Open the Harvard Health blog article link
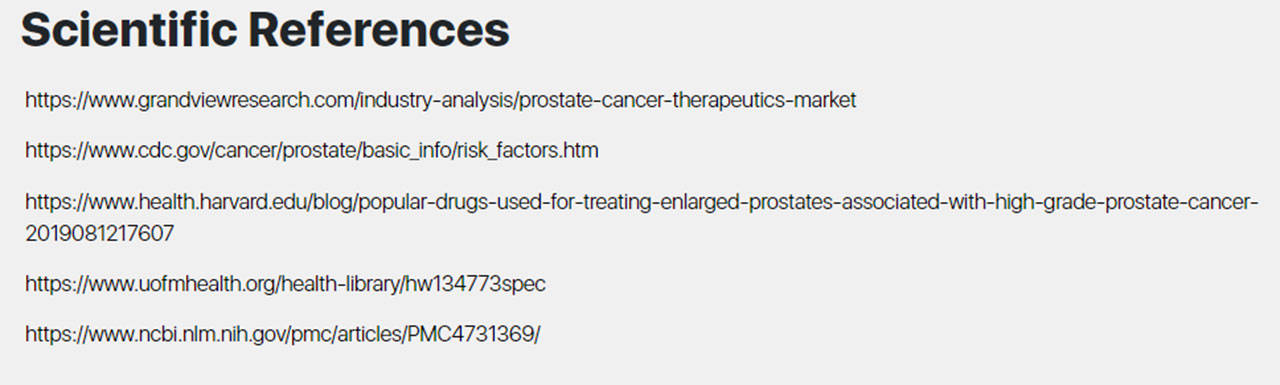This screenshot has width=1280, height=385. point(642,218)
